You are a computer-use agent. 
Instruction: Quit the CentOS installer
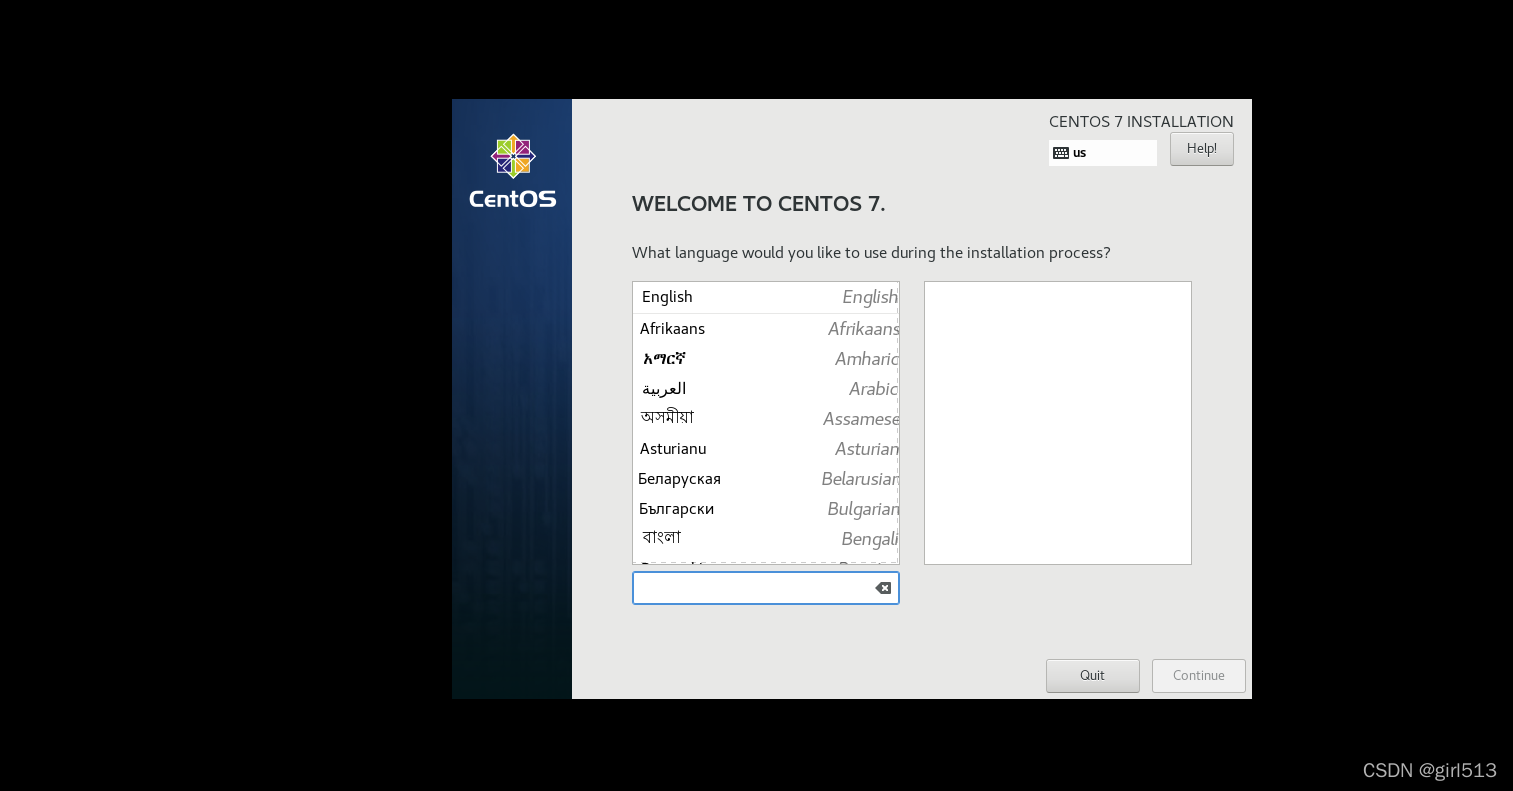click(x=1092, y=675)
